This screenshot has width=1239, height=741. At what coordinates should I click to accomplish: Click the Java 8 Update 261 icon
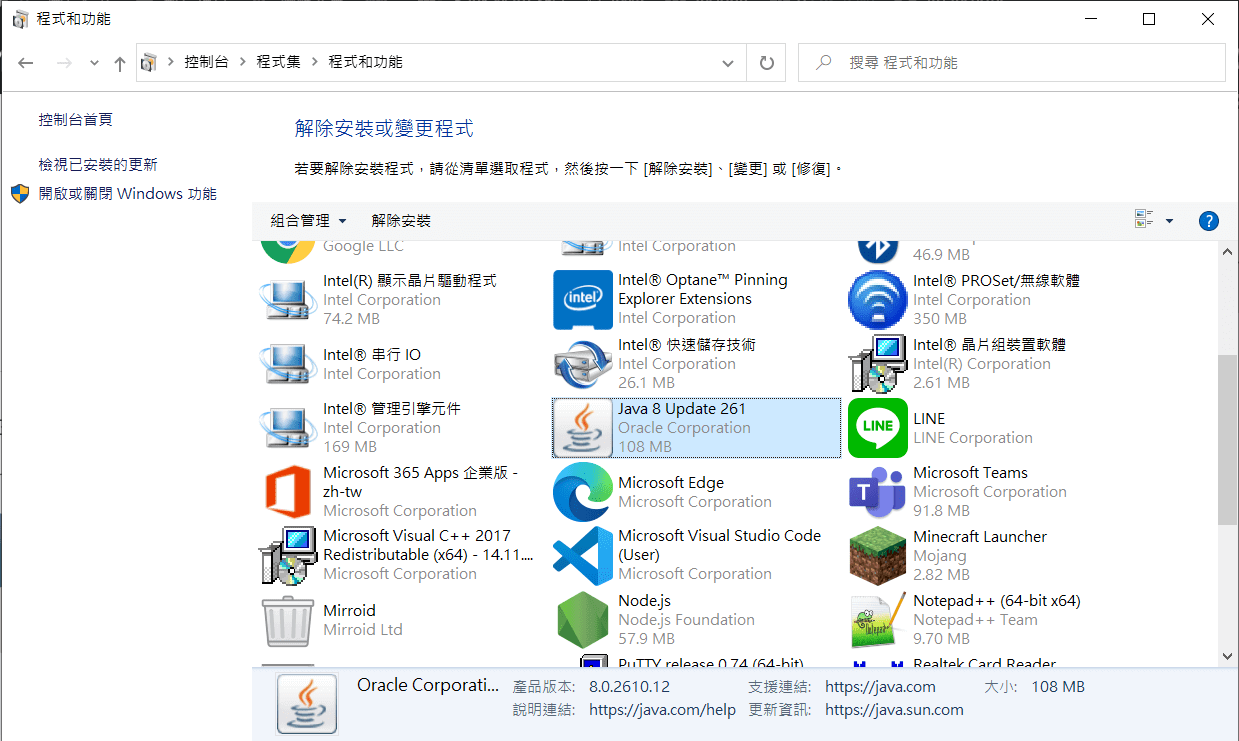[583, 428]
